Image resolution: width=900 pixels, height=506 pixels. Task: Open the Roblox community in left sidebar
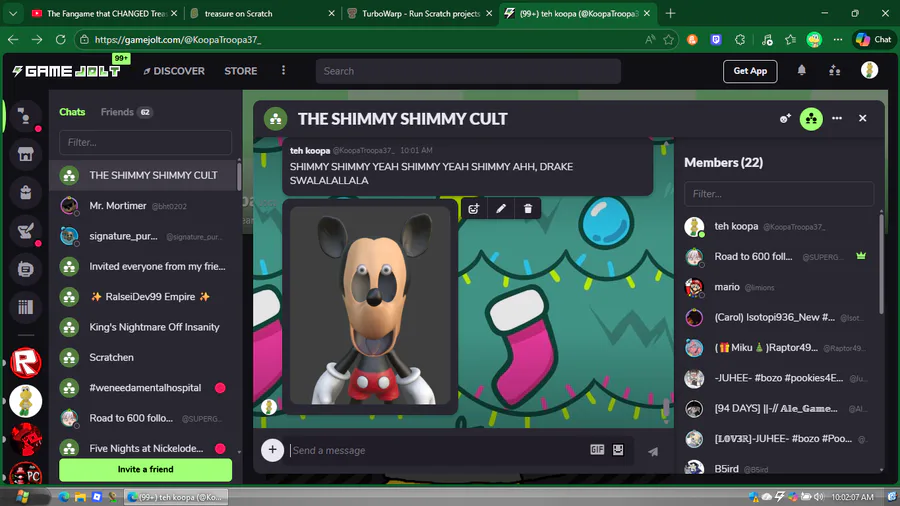point(25,363)
